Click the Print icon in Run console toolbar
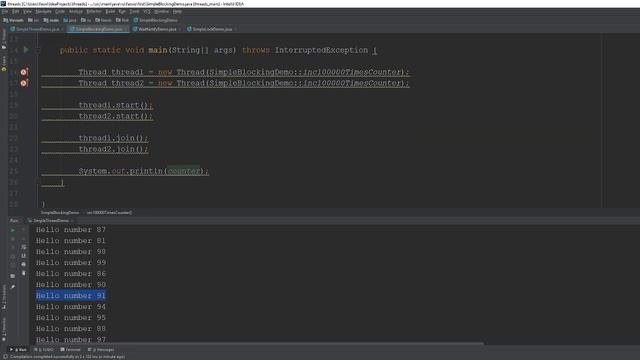The width and height of the screenshot is (640, 360). tap(24, 264)
